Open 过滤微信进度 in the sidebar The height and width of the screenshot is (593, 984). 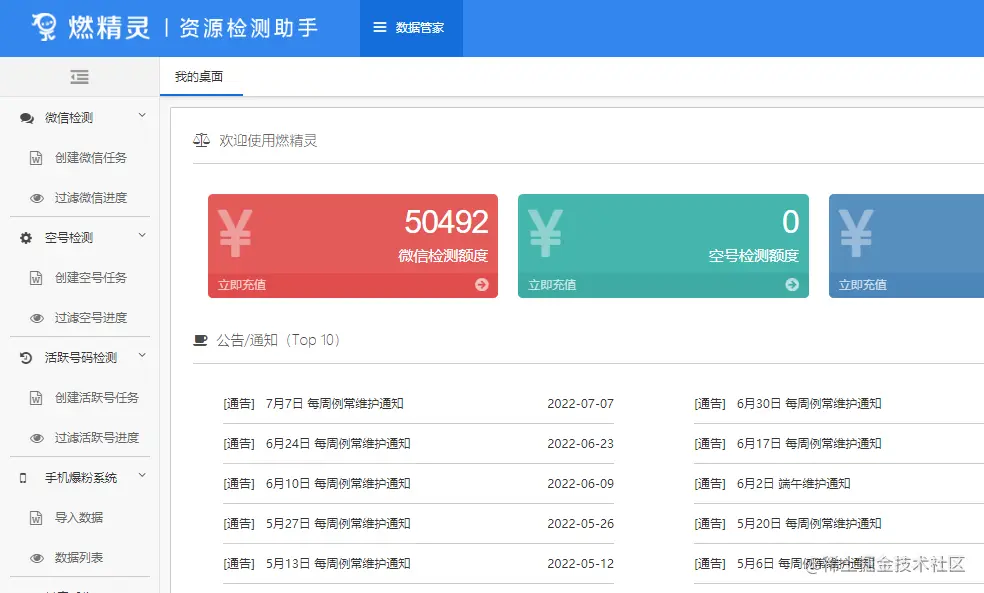[90, 198]
